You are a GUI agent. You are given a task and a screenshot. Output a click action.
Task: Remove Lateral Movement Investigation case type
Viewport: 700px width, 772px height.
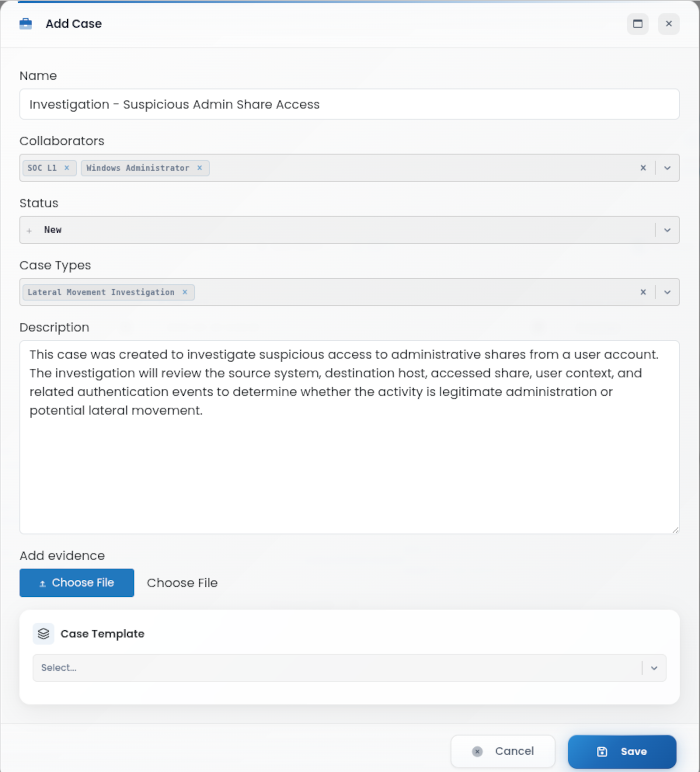tap(185, 292)
